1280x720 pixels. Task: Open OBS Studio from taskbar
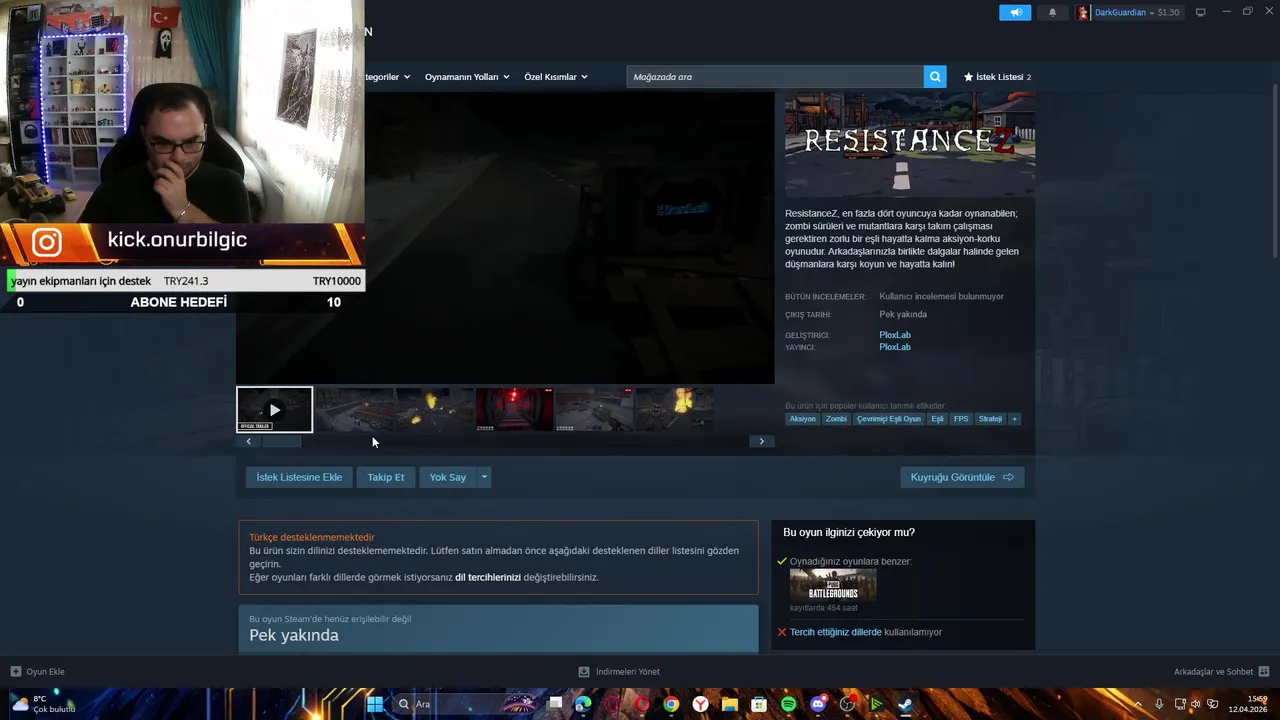tap(847, 704)
